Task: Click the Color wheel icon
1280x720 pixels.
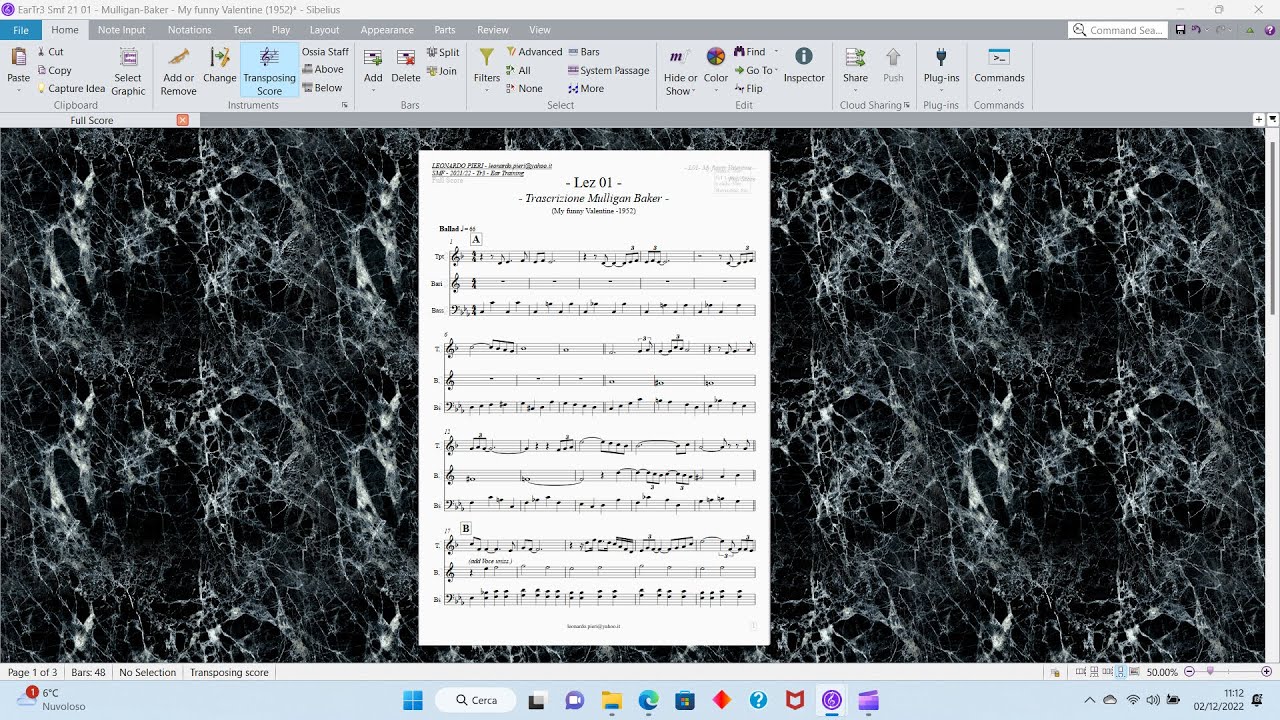Action: pos(716,57)
